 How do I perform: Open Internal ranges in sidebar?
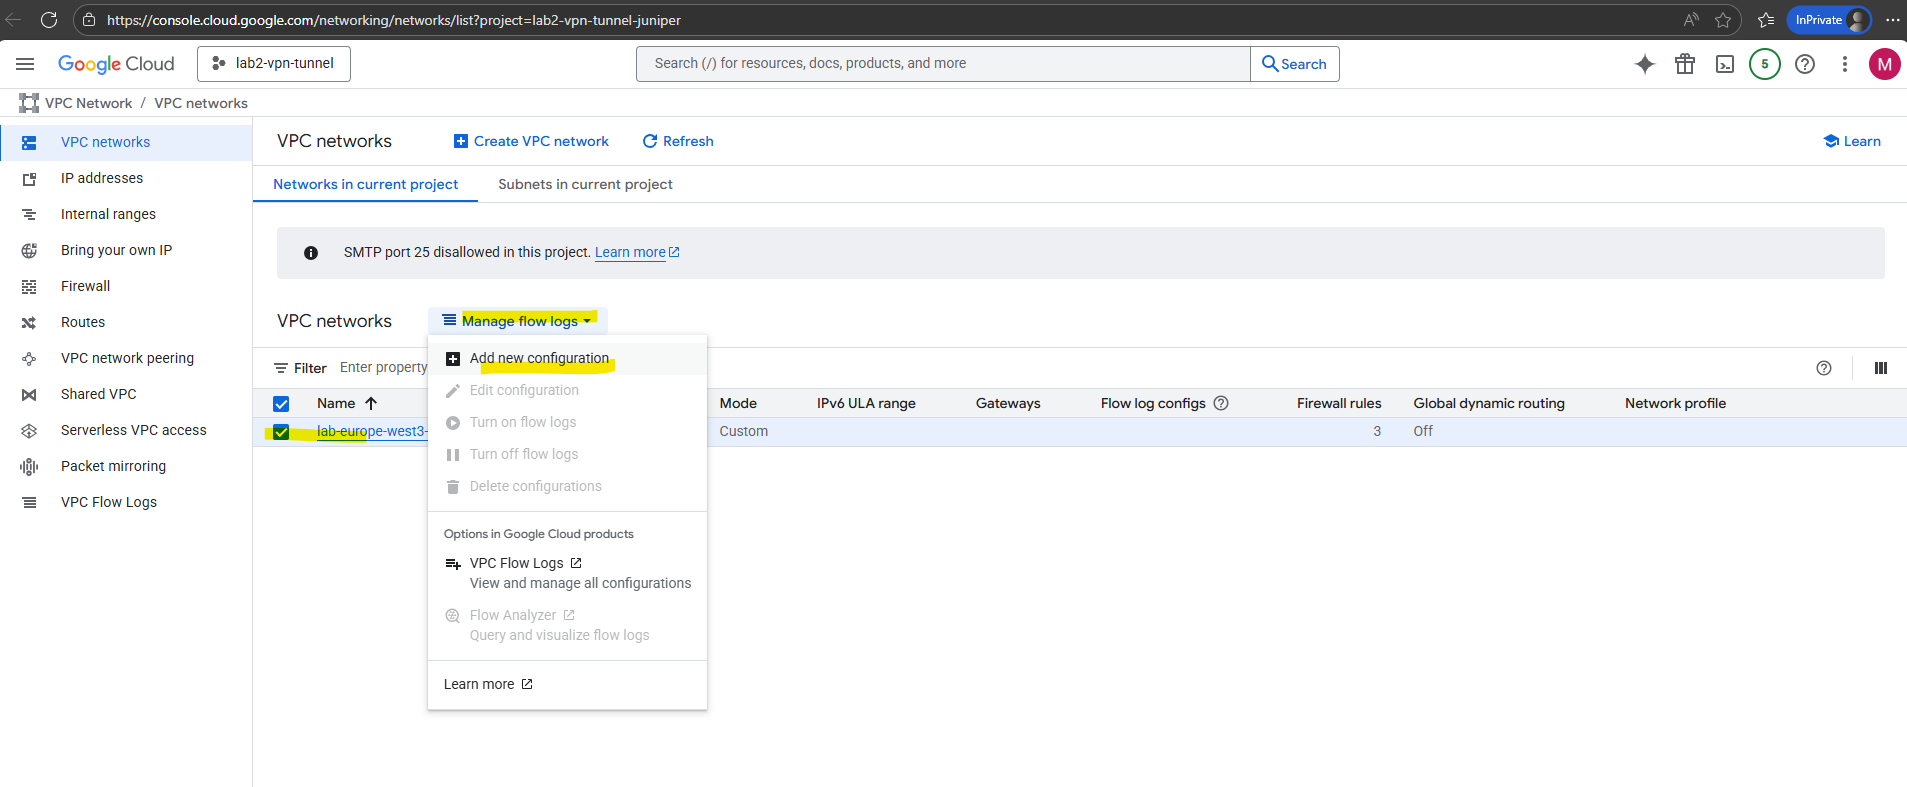point(126,214)
